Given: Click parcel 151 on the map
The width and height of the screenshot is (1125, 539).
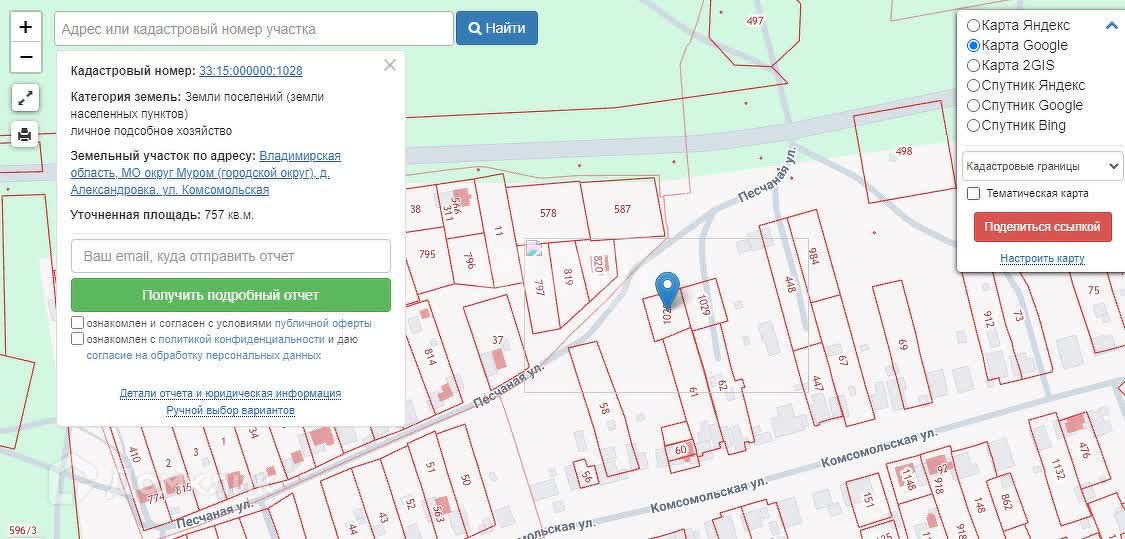Looking at the screenshot, I should click(x=867, y=500).
